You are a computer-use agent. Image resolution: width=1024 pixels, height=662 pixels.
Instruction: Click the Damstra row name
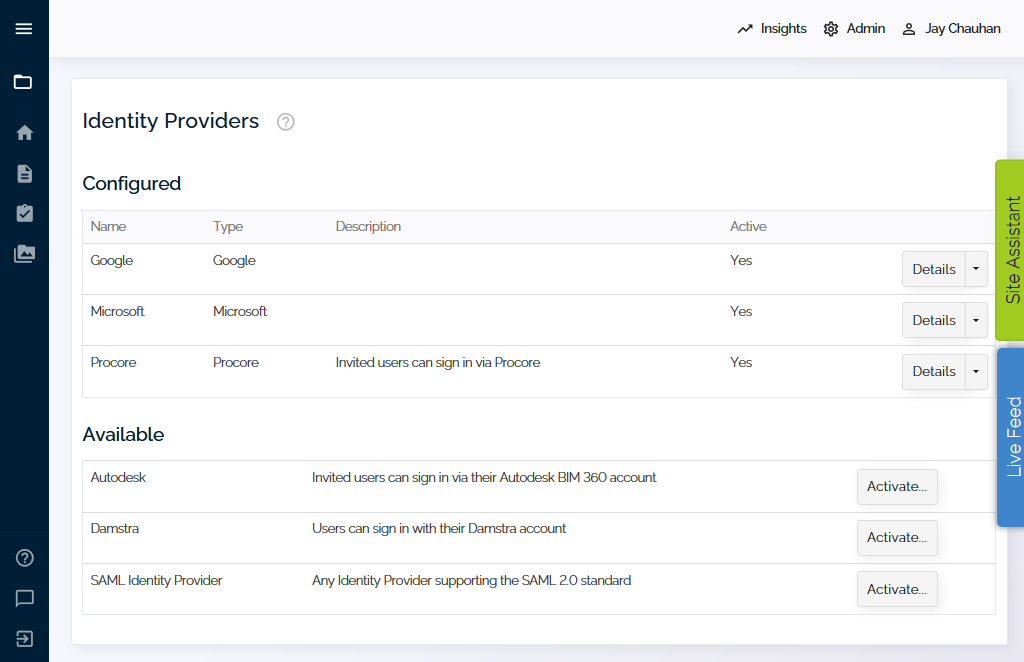coord(115,528)
